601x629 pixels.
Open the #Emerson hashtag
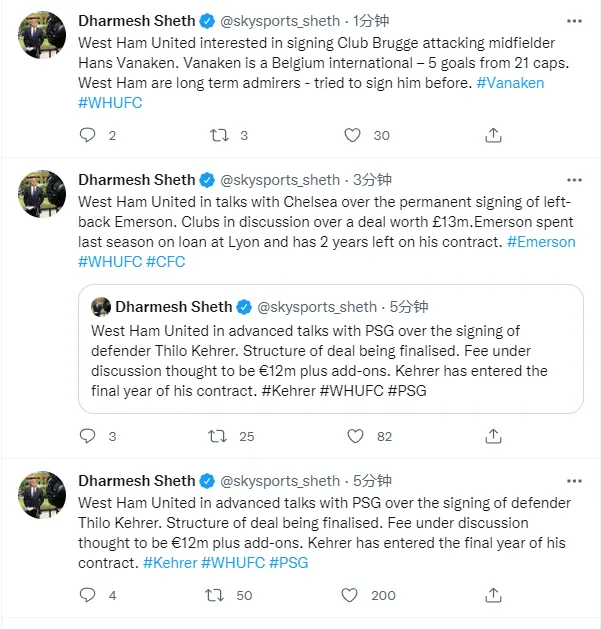(541, 242)
